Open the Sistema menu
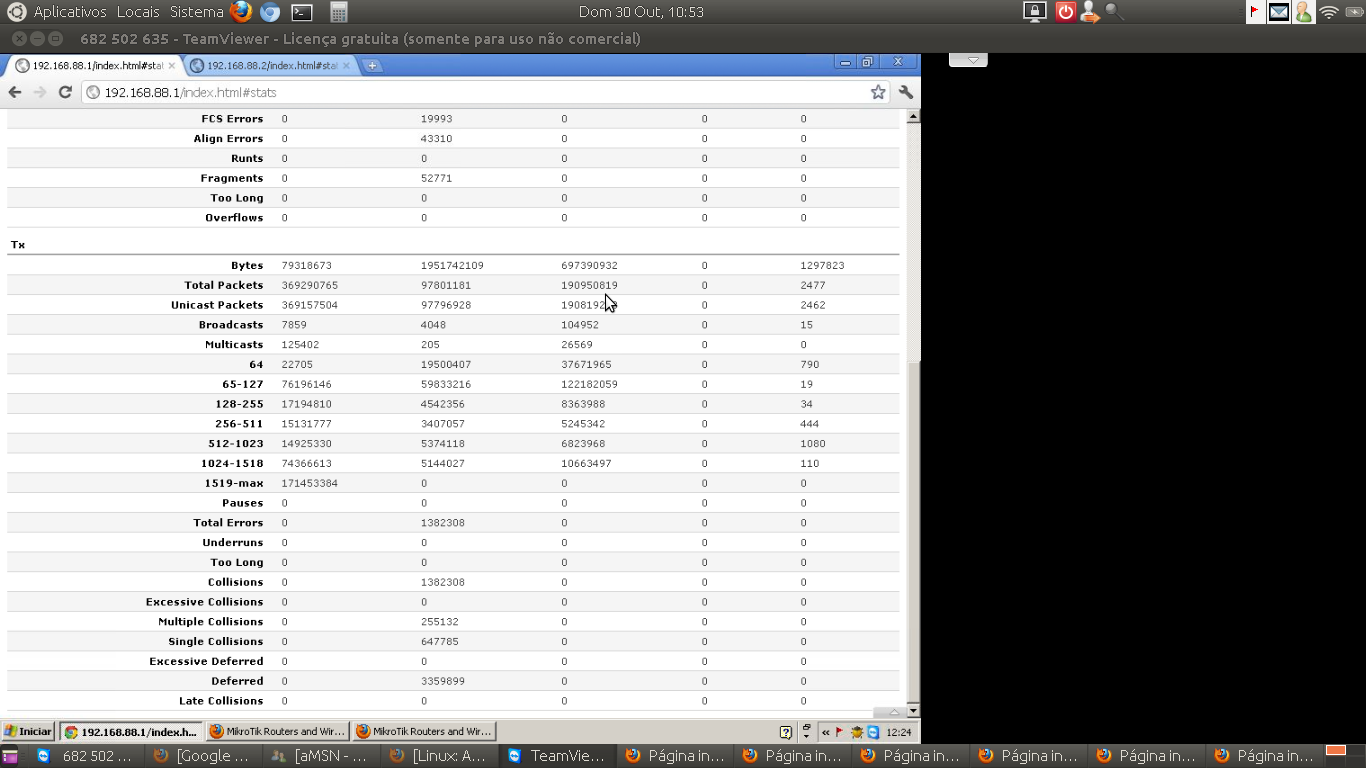The image size is (1366, 768). 196,12
